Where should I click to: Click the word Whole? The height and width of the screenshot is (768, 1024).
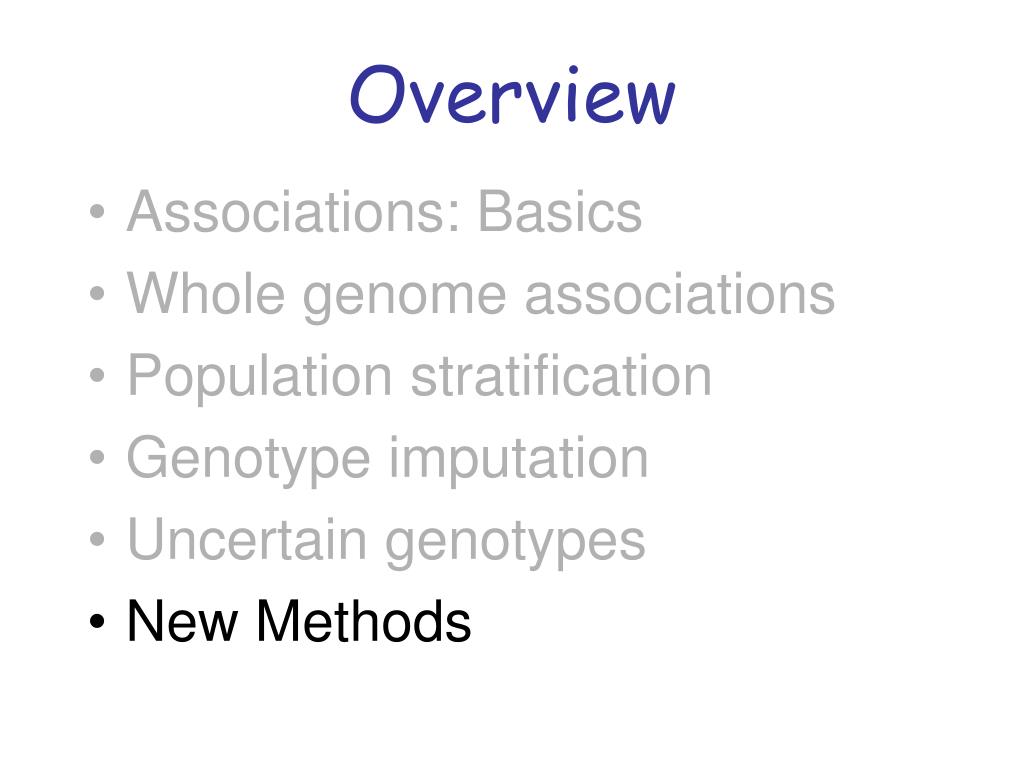206,293
